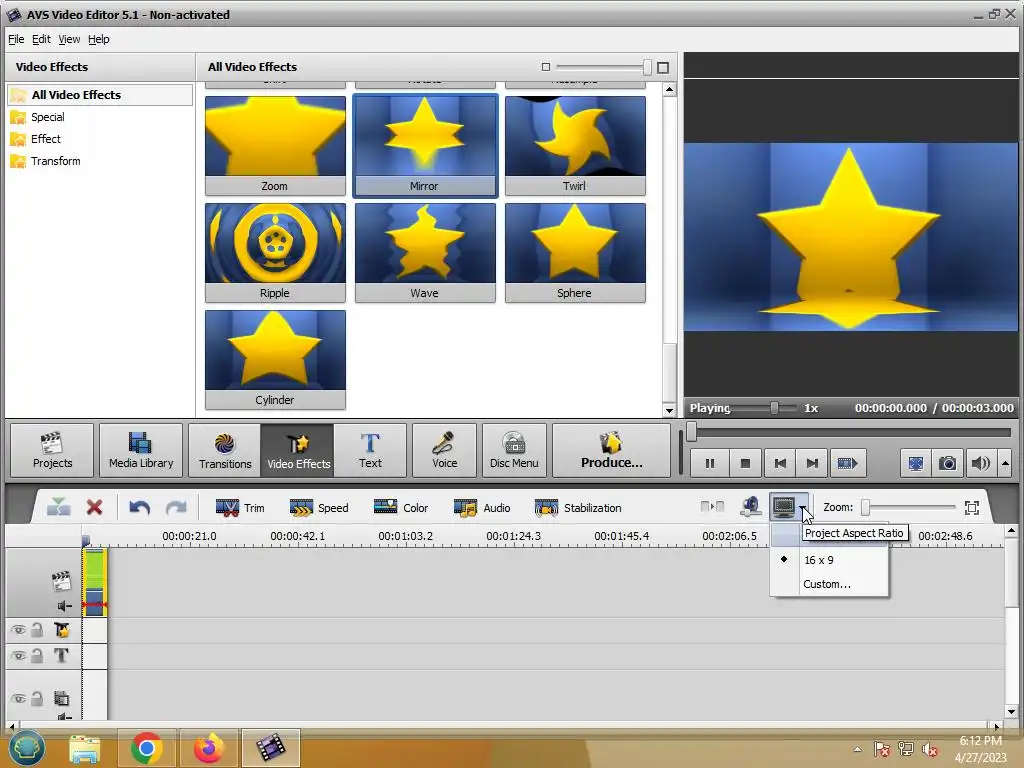This screenshot has width=1024, height=768.
Task: Adjust the timeline Zoom slider
Action: (x=865, y=507)
